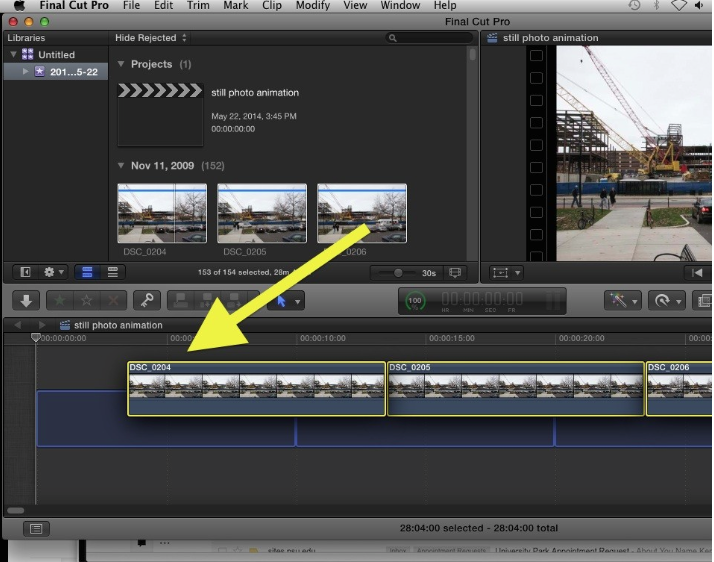Open the Modify menu

(x=313, y=5)
